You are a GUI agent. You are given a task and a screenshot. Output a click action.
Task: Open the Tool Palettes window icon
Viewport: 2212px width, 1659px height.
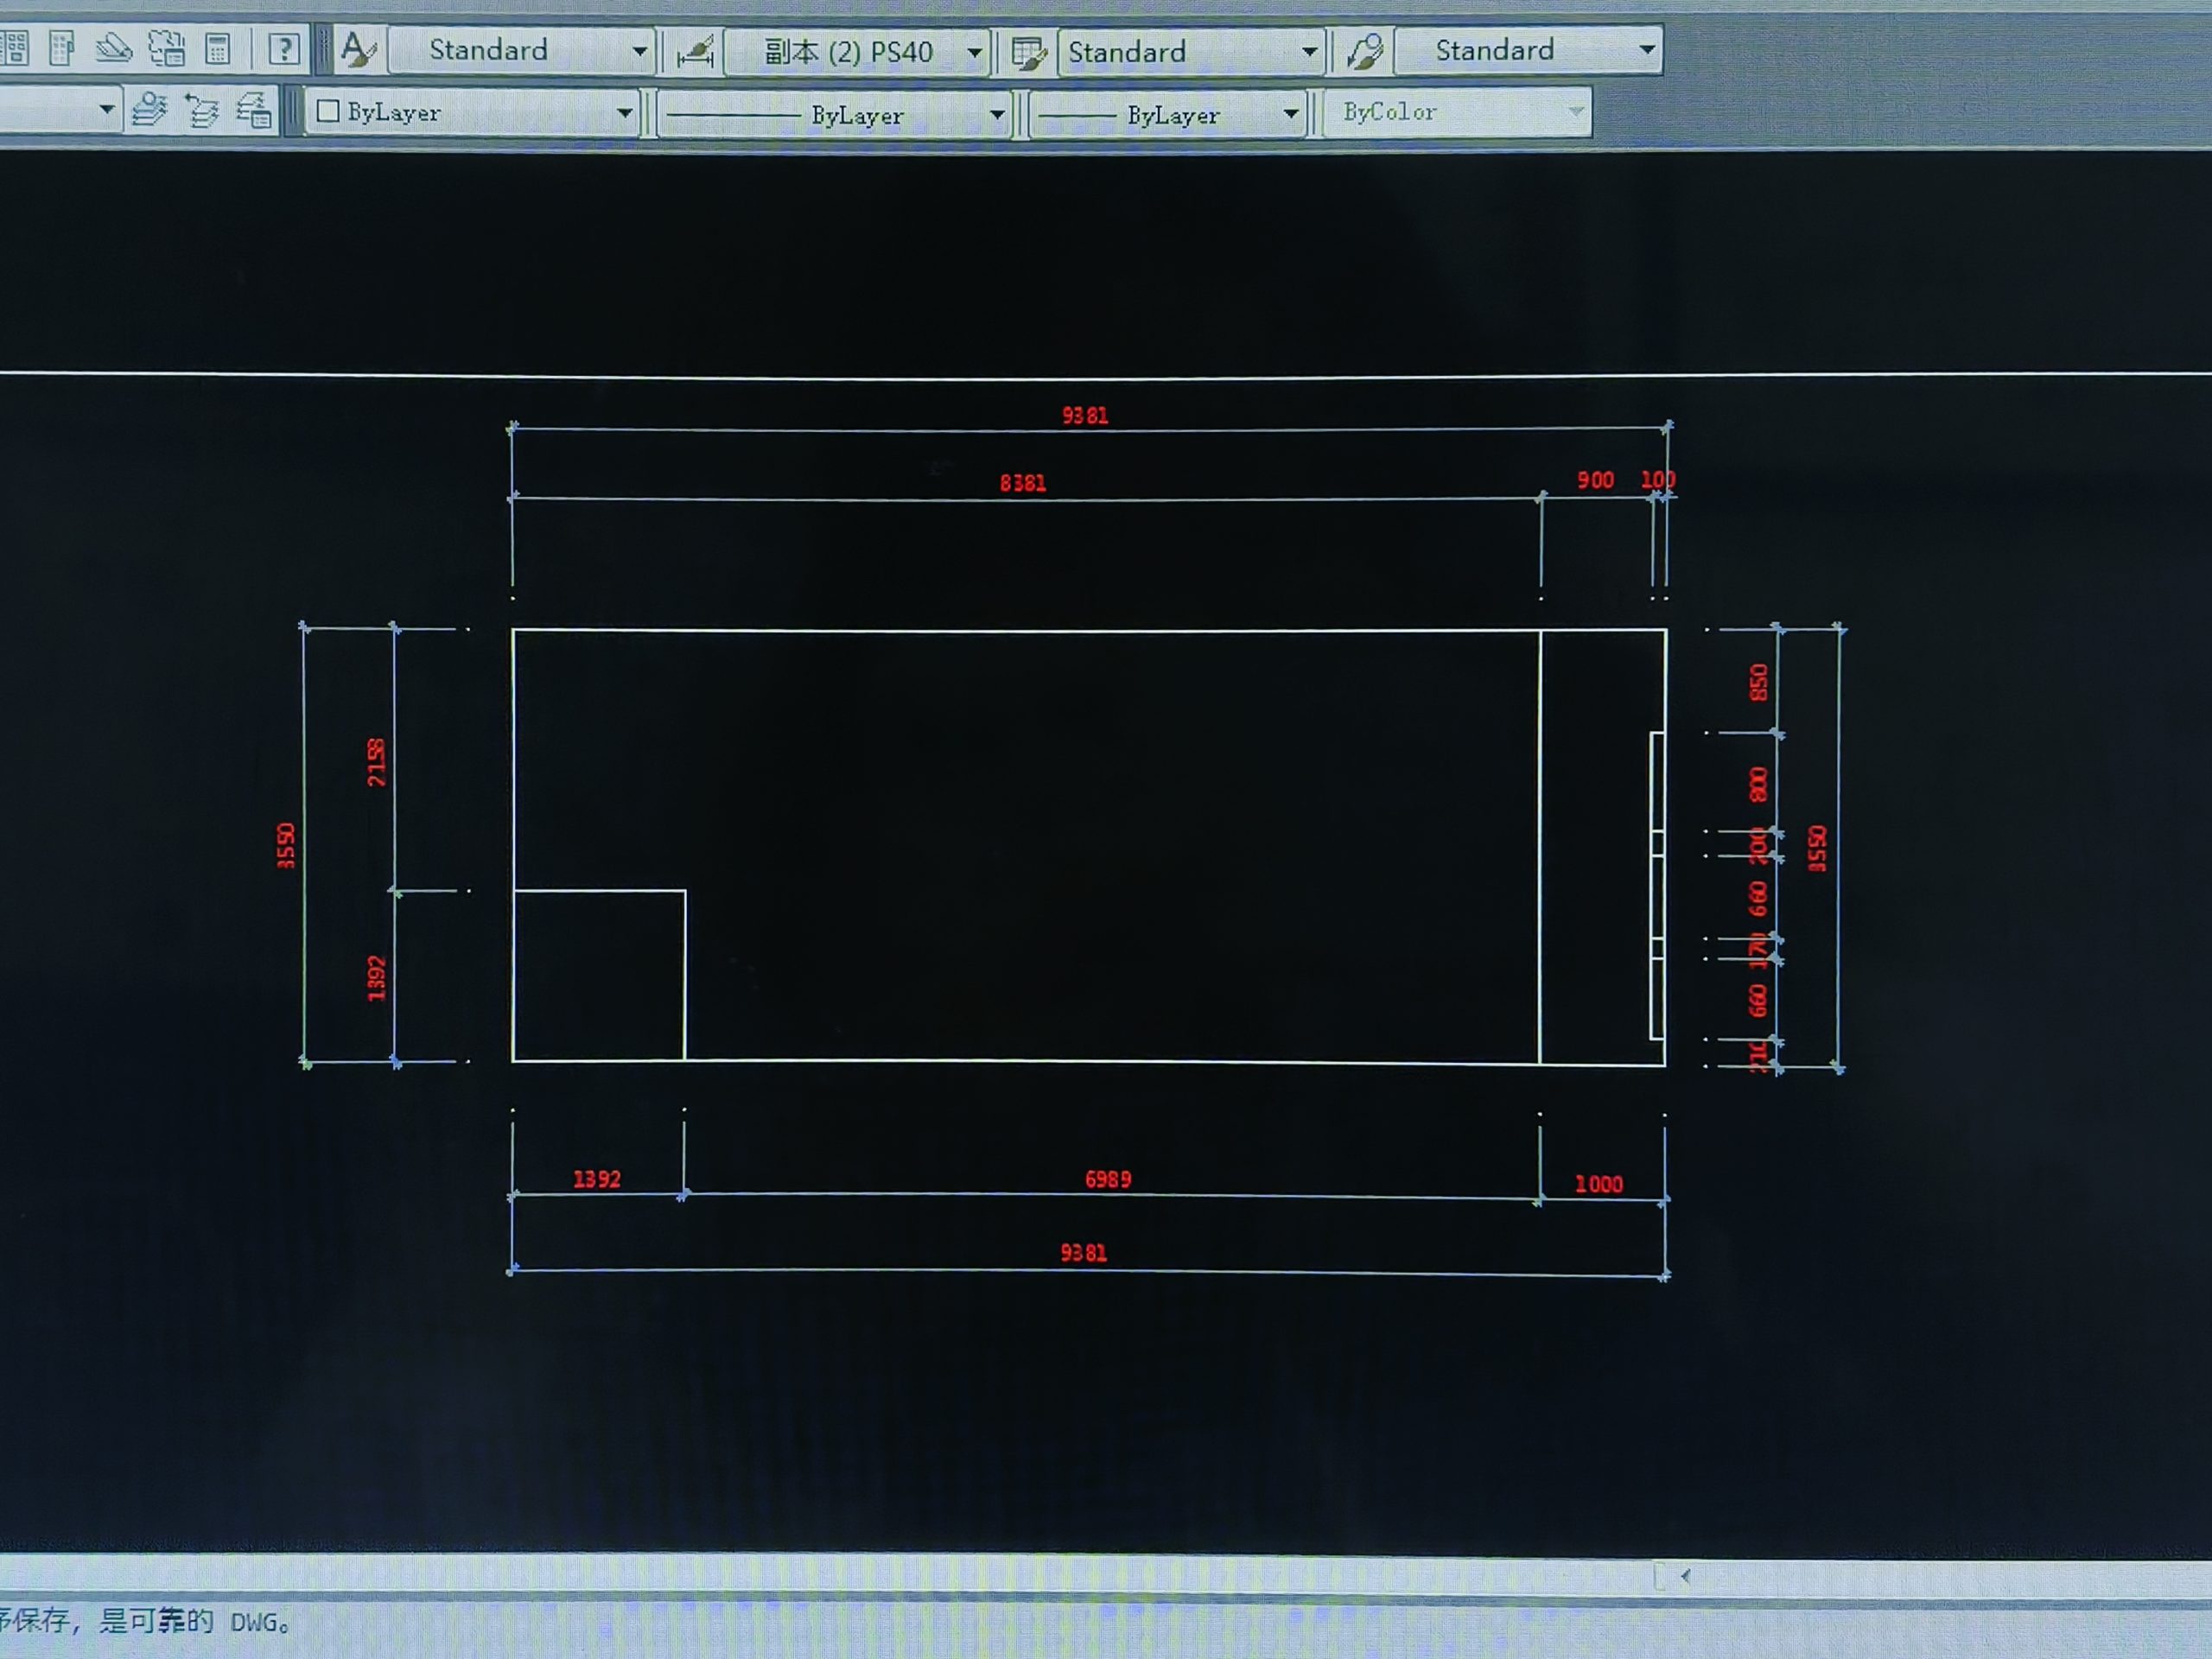click(62, 49)
